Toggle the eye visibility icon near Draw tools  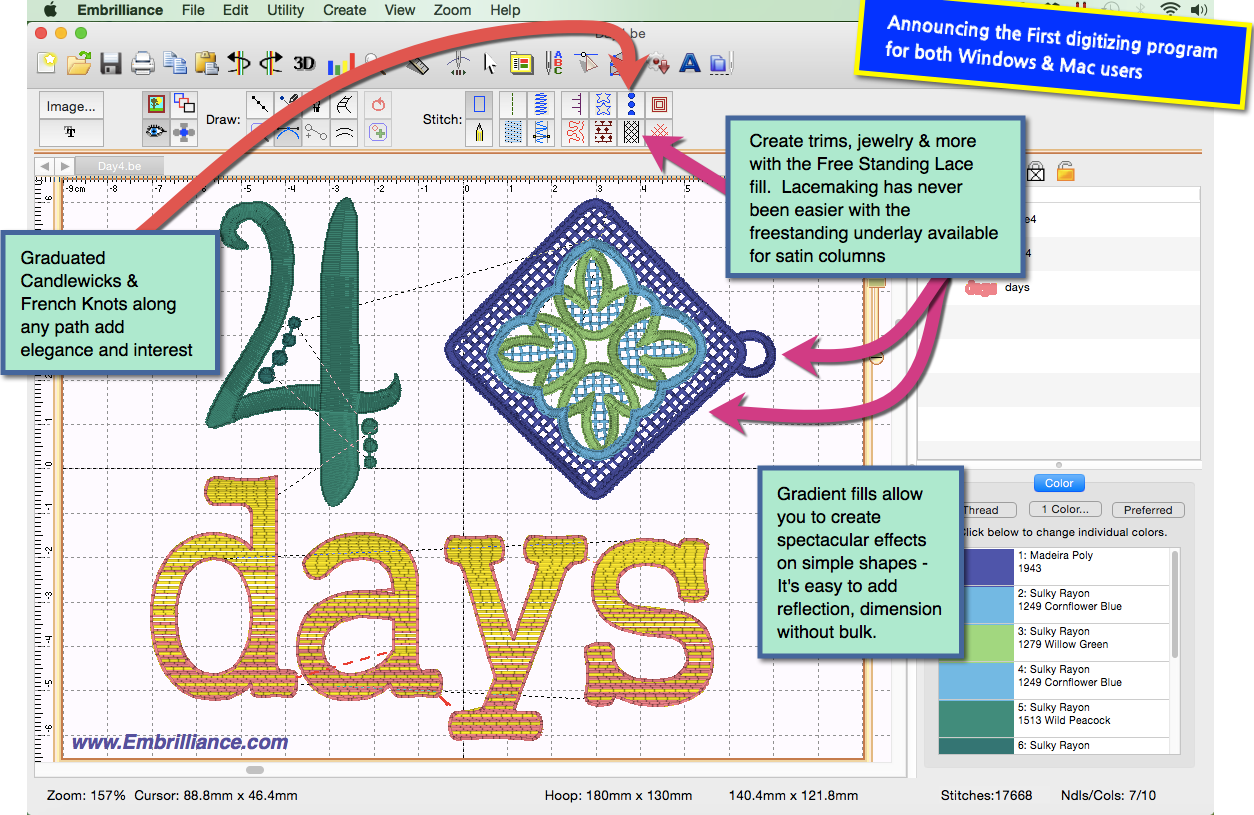[155, 132]
